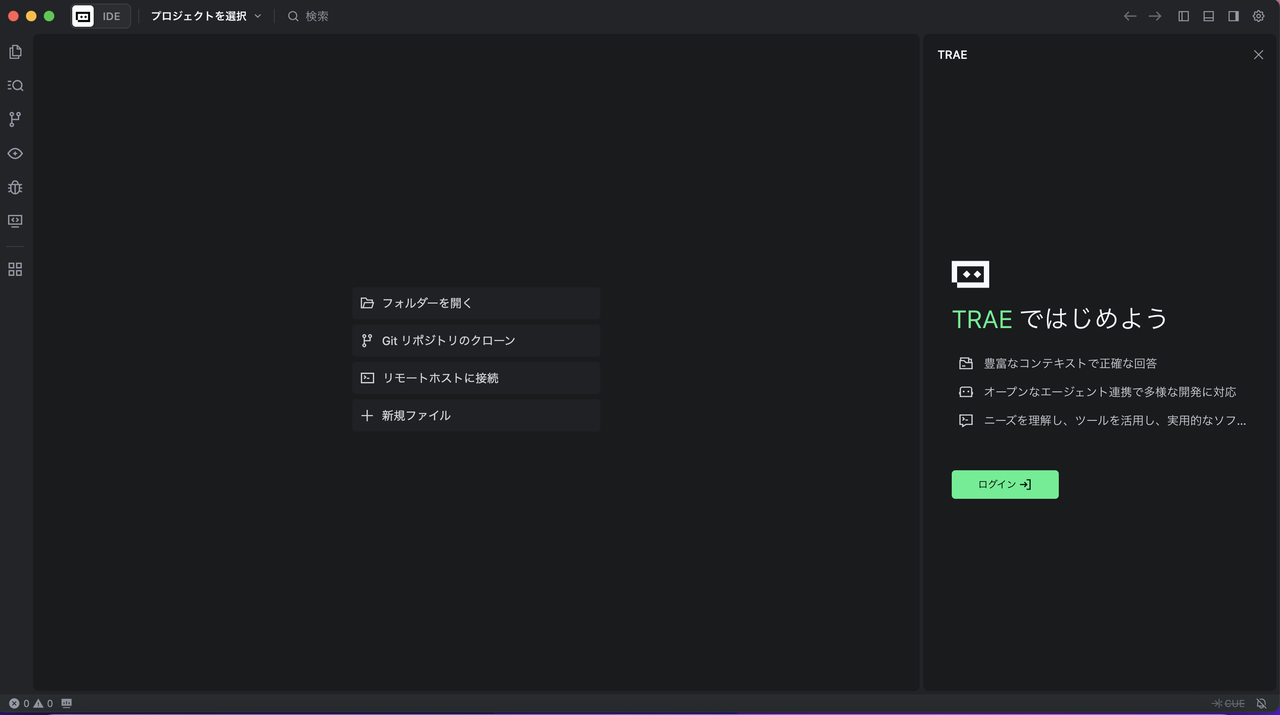The height and width of the screenshot is (715, 1280).
Task: Close the TRAE side panel
Action: [x=1258, y=55]
